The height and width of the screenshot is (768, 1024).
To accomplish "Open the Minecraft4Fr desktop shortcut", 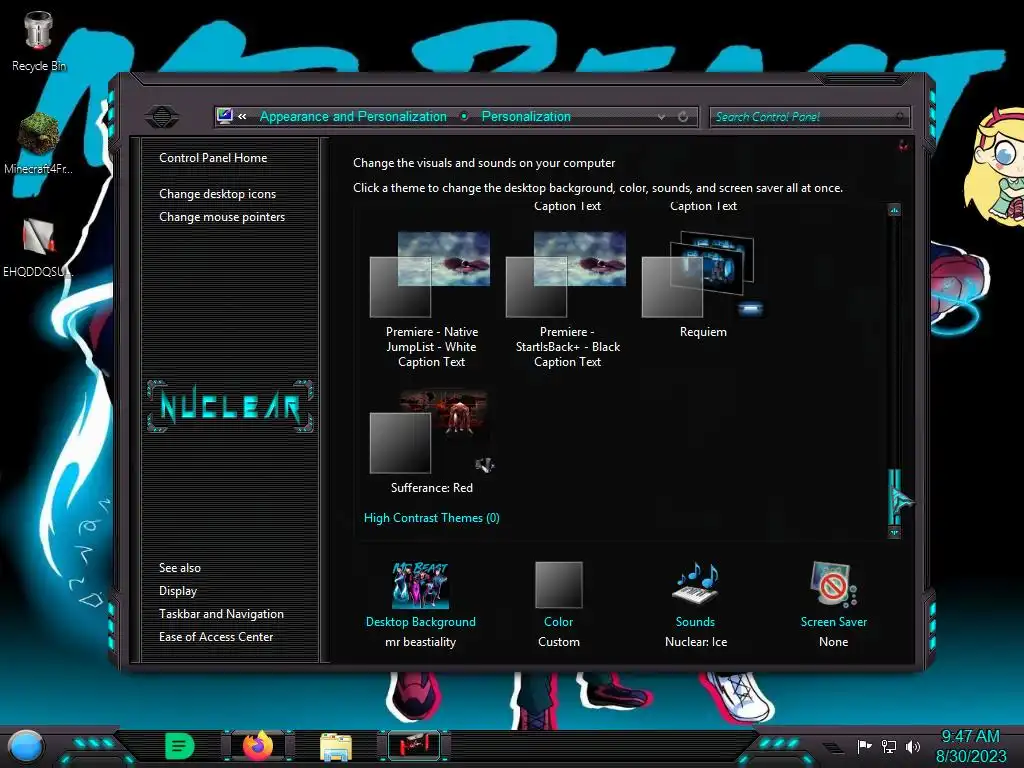I will (38, 144).
